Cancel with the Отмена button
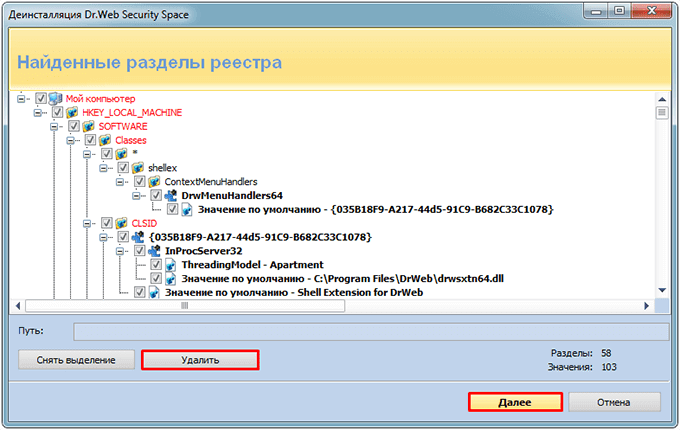 pos(614,402)
